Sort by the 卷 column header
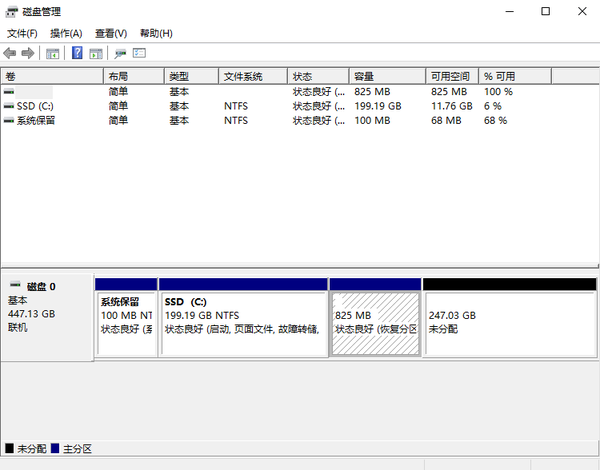 click(52, 76)
